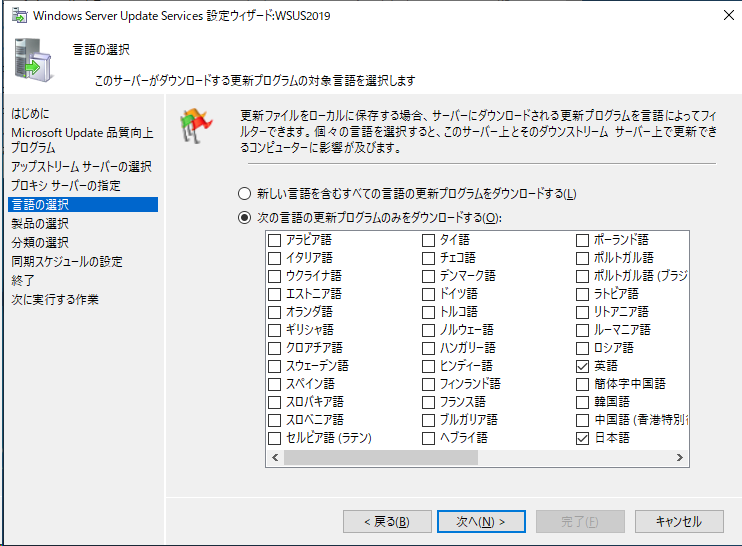
Task: Check the ロシア語 checkbox
Action: pos(583,348)
